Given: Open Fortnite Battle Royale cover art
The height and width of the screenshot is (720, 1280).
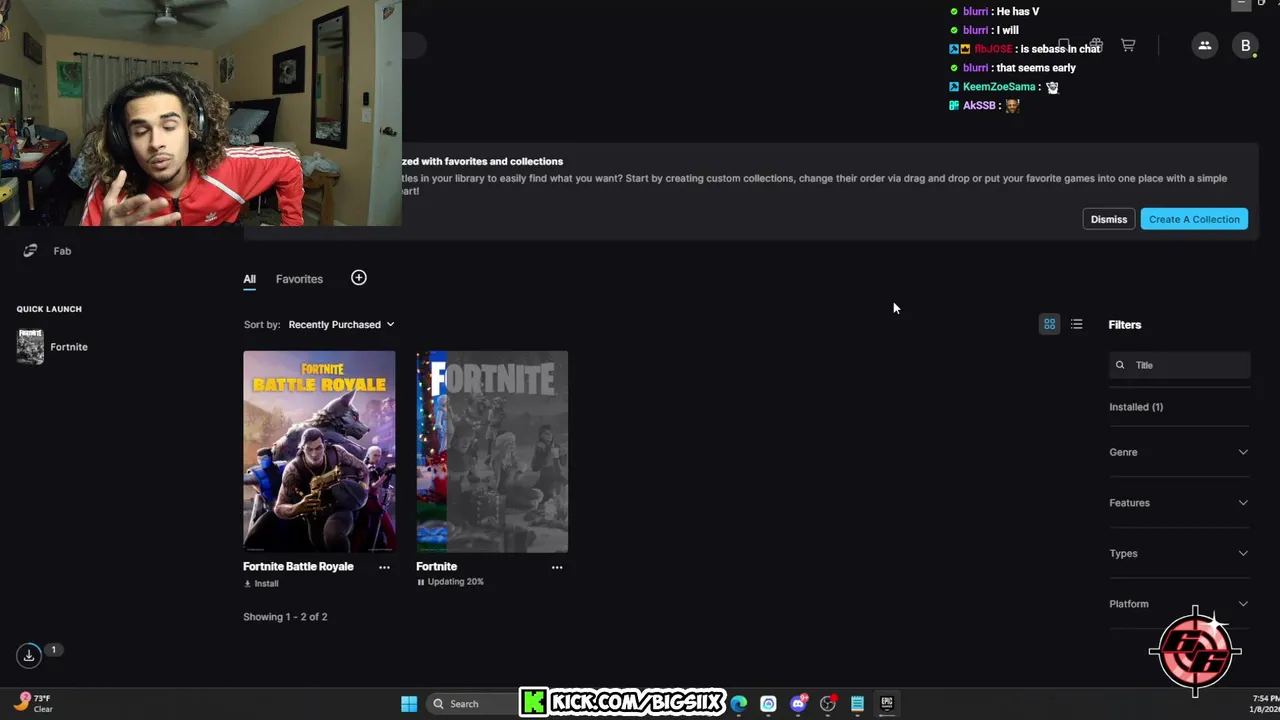Looking at the screenshot, I should 319,451.
